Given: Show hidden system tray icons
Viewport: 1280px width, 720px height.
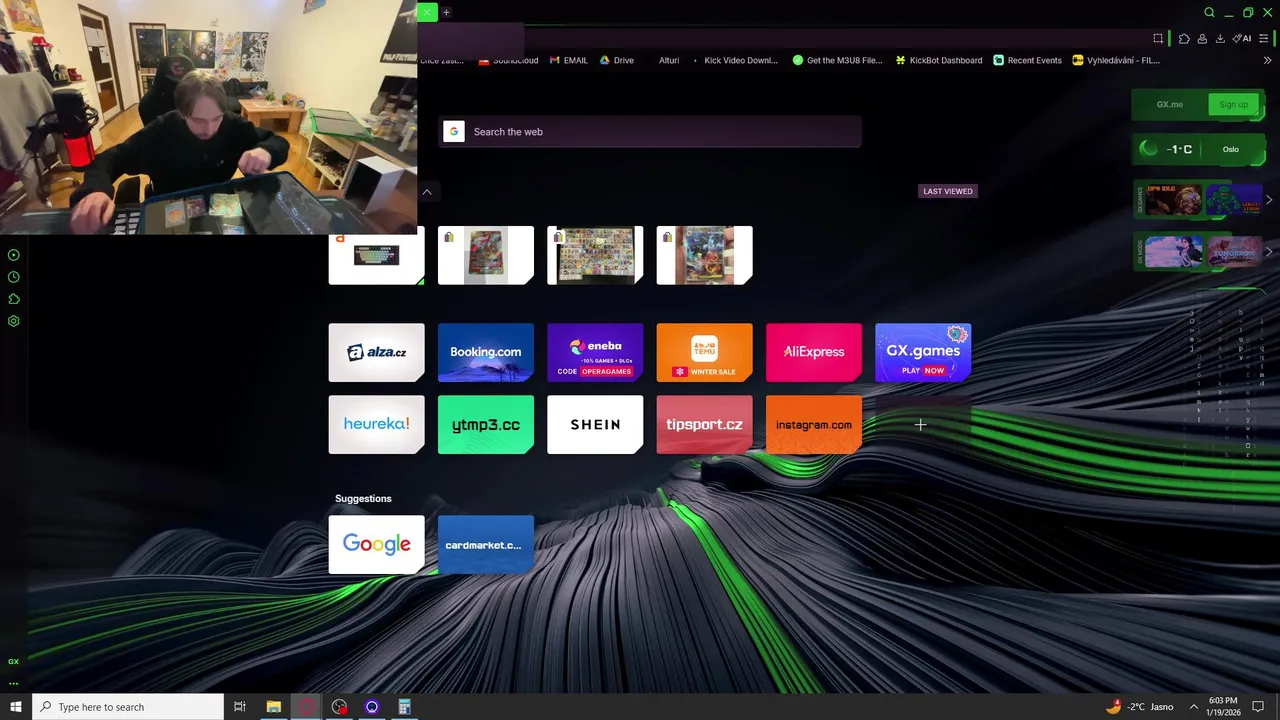Looking at the screenshot, I should click(x=1193, y=707).
